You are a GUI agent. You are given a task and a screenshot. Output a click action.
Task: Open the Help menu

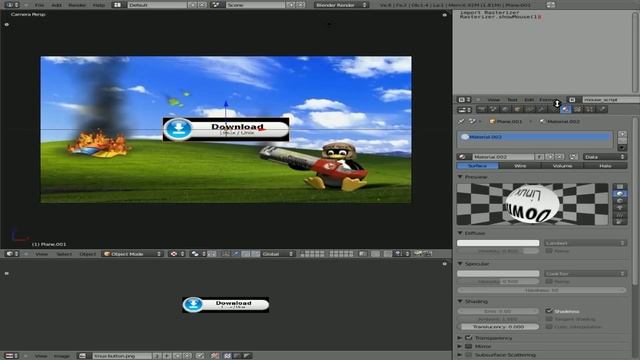click(x=98, y=5)
